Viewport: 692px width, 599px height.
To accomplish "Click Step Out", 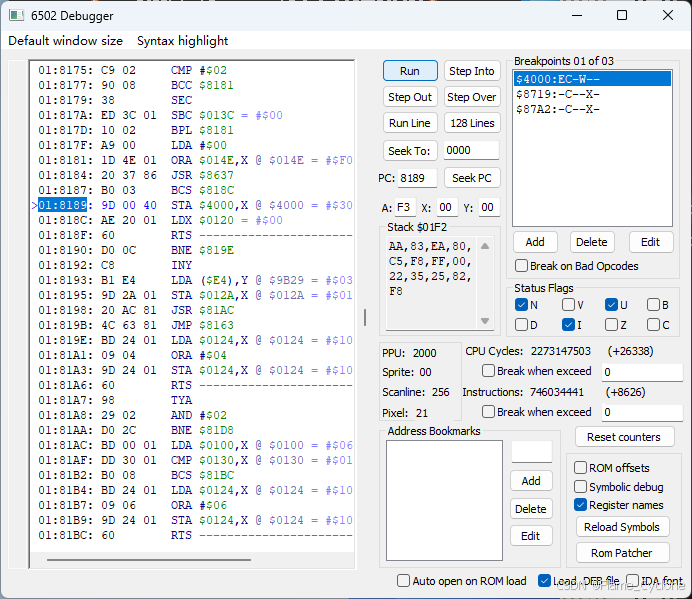I will [410, 97].
